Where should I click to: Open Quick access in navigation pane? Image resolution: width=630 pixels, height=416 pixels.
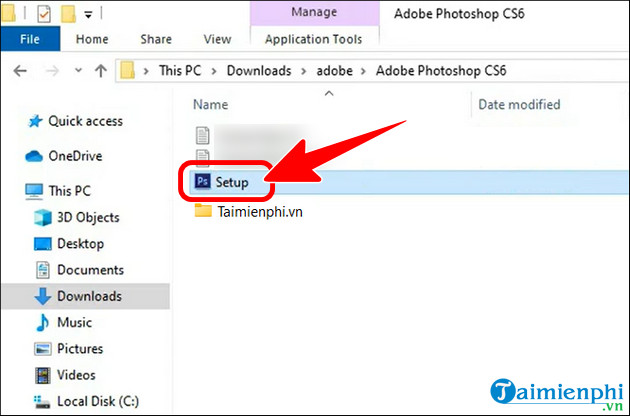(86, 121)
